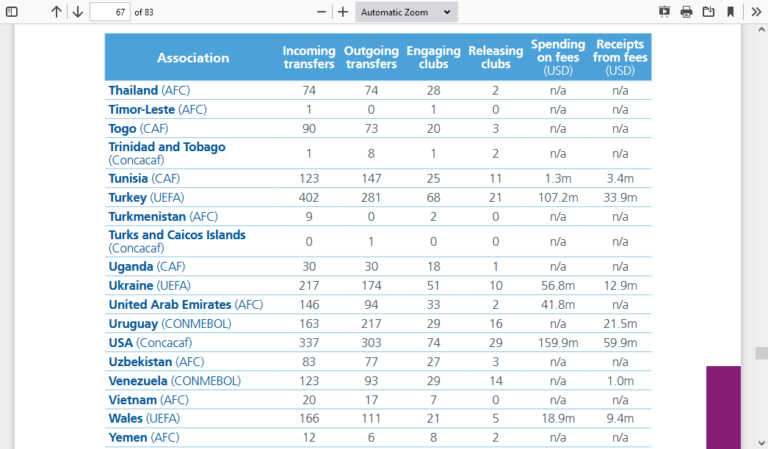The height and width of the screenshot is (449, 768).
Task: Select the Thailand association name
Action: click(133, 90)
